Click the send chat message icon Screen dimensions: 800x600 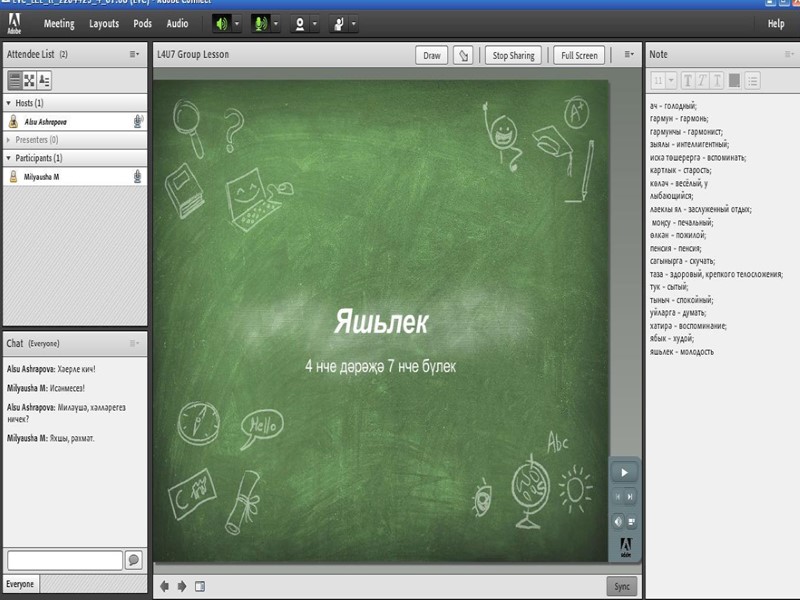click(134, 560)
